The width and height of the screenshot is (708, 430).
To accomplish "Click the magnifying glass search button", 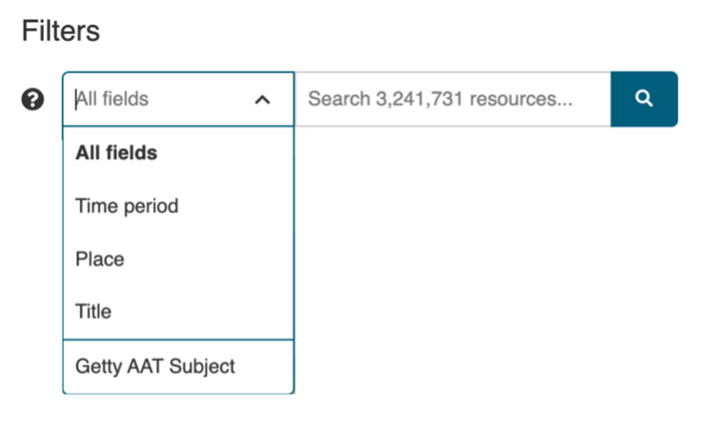I will [644, 99].
